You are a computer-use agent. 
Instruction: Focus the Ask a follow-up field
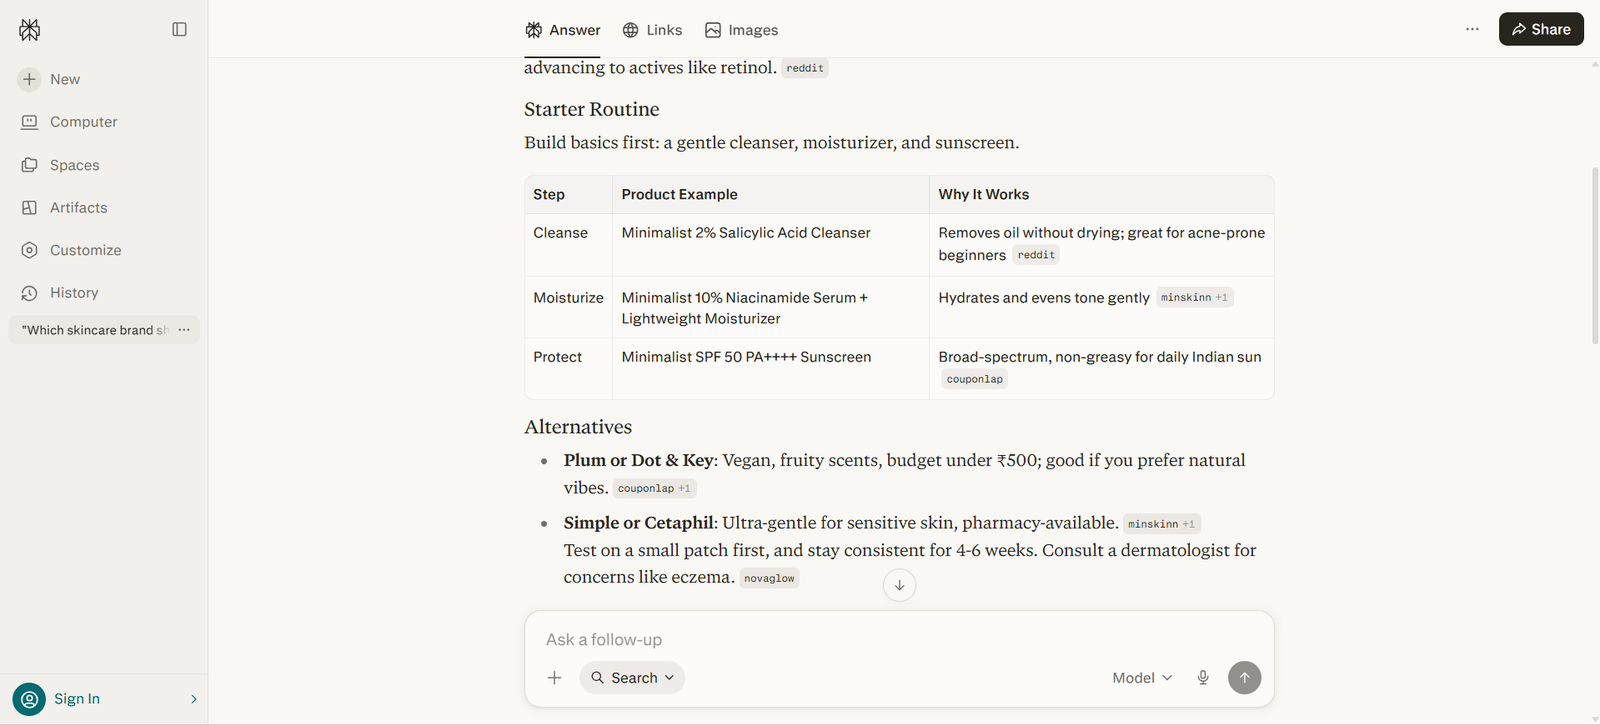tap(899, 640)
